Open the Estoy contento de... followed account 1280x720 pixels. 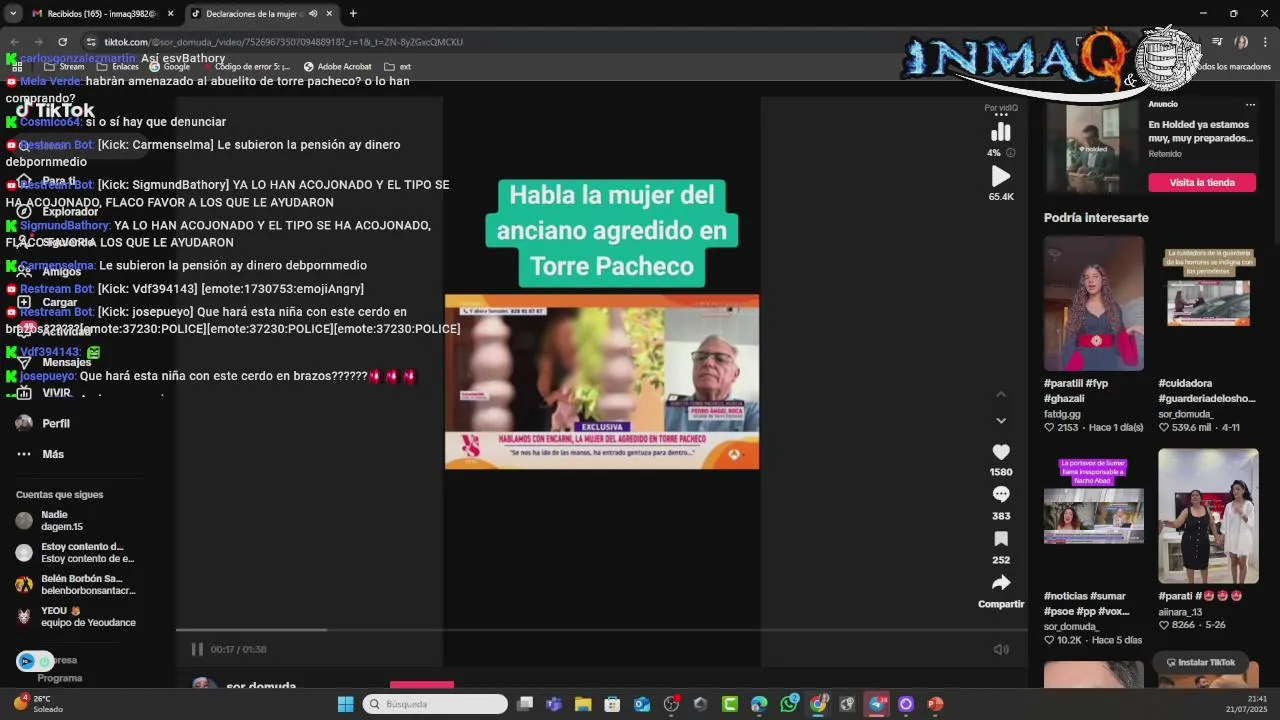pos(75,553)
